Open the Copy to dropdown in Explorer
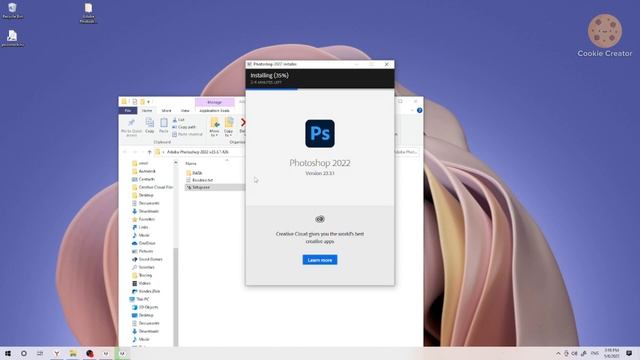 point(229,127)
